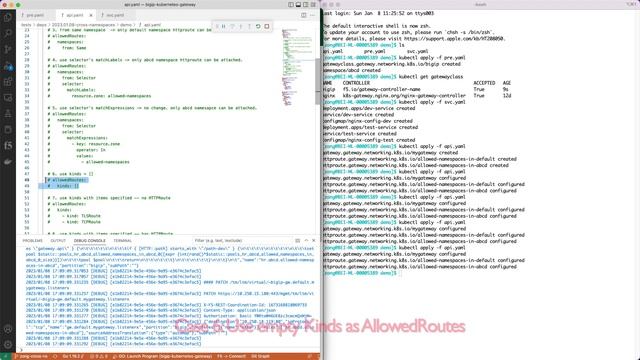Maximize the bottom panel with the chevron

click(x=306, y=241)
